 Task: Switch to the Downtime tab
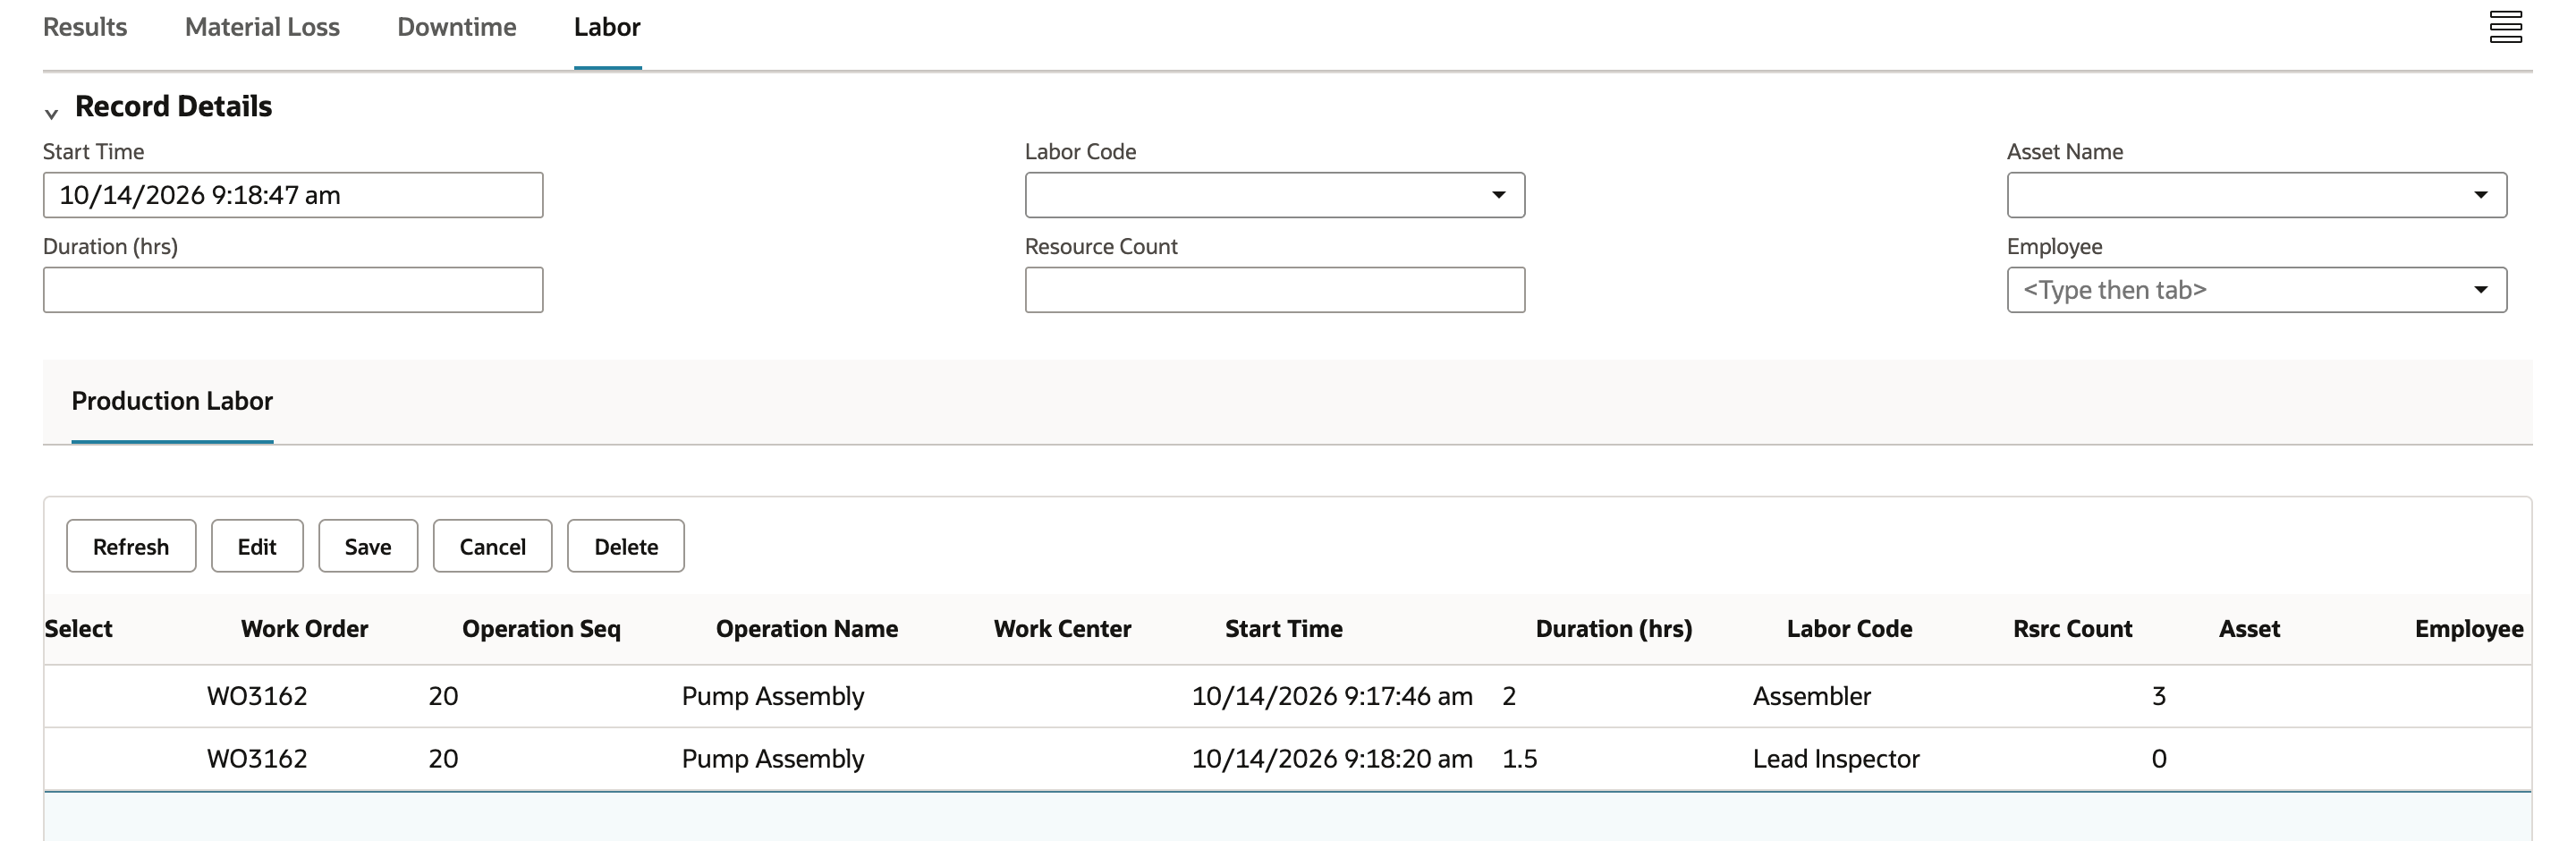[457, 27]
